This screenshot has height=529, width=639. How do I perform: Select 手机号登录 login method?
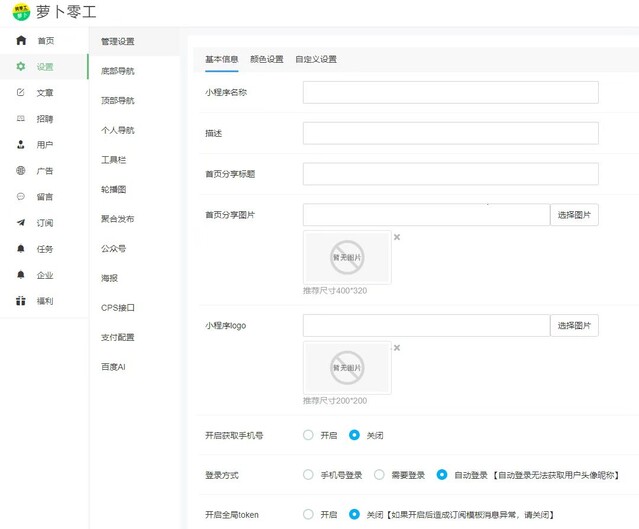[x=308, y=475]
